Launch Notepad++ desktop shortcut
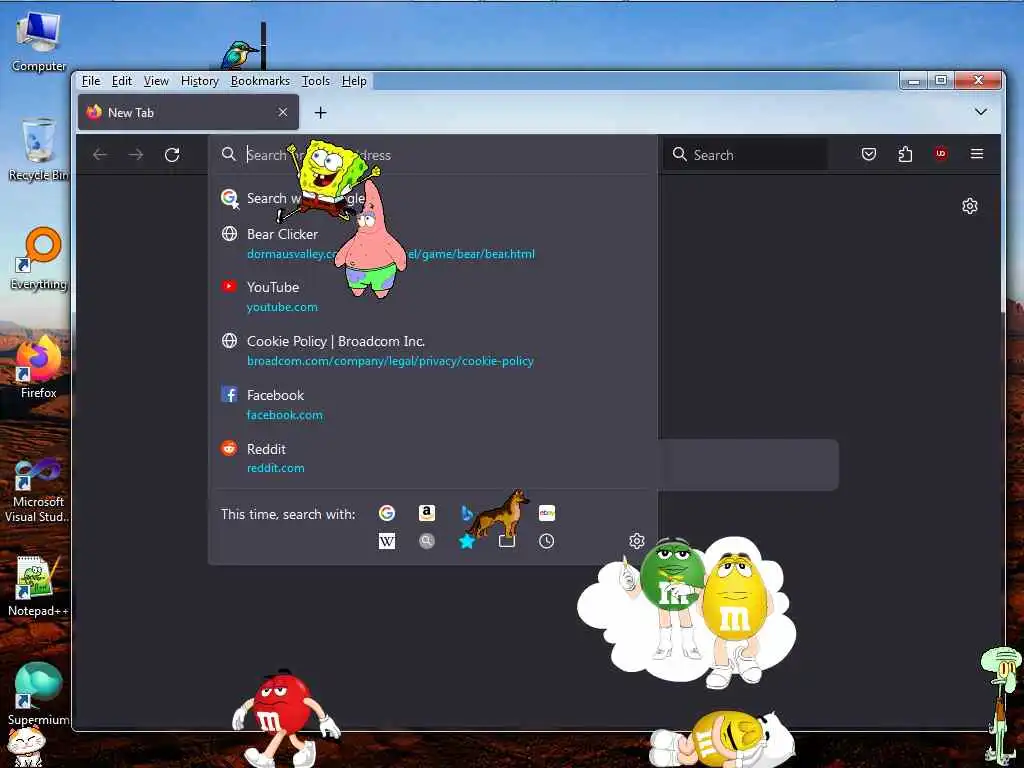Screen dimensions: 1024x768 coord(39,586)
